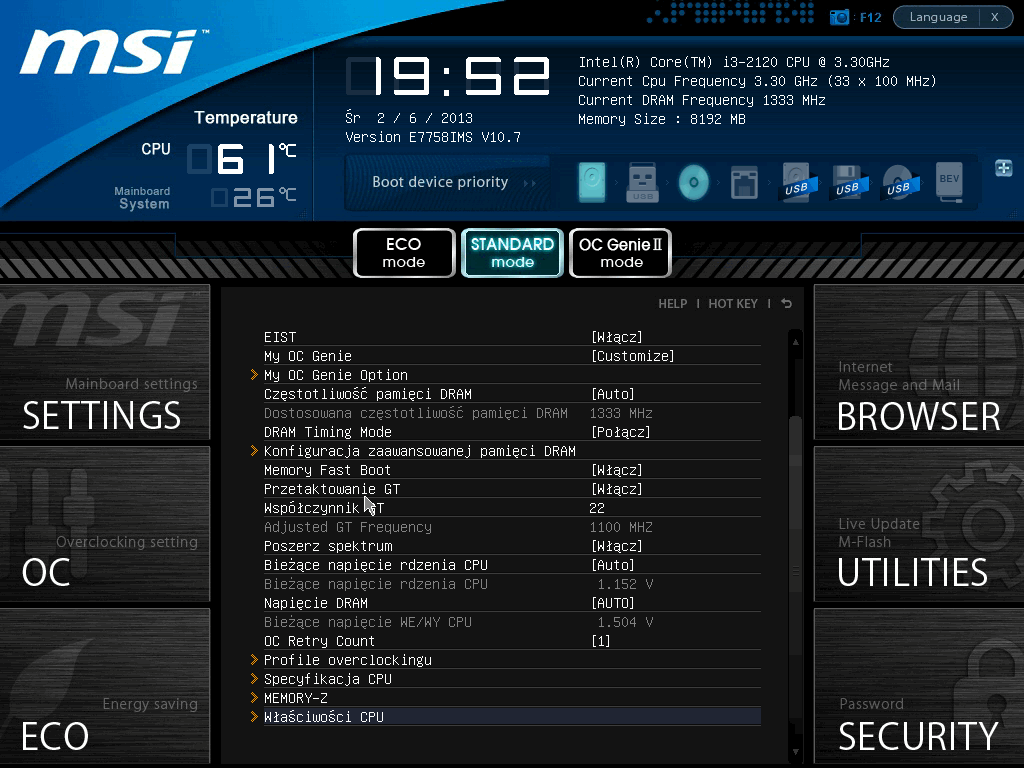Click Version E7758IMS V10.7 text
Image resolution: width=1024 pixels, height=768 pixels.
click(433, 137)
